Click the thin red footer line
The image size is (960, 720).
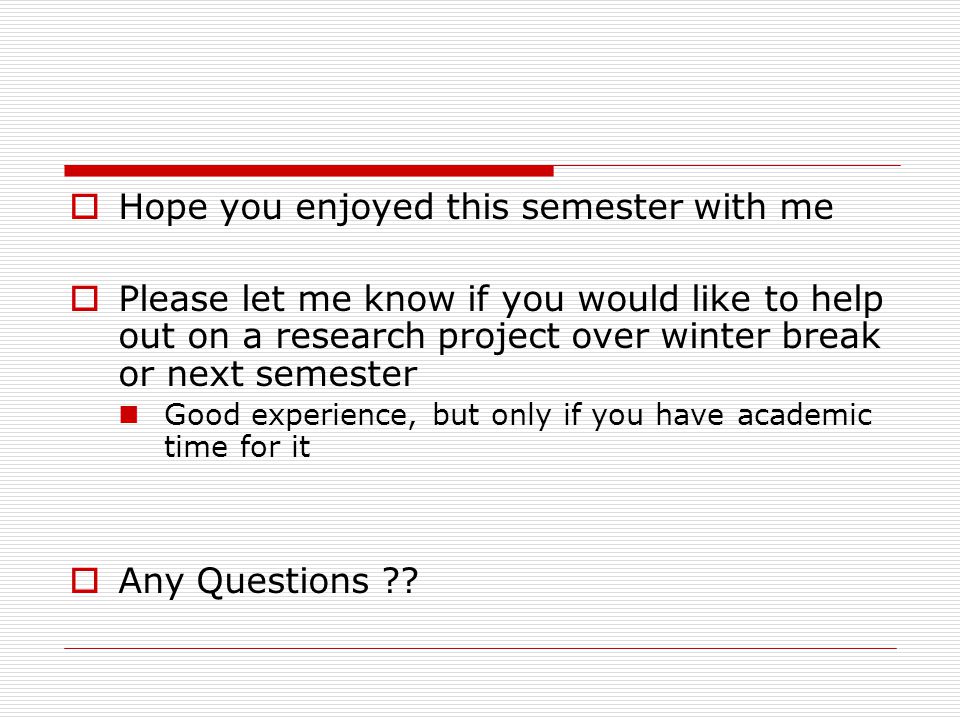(481, 648)
